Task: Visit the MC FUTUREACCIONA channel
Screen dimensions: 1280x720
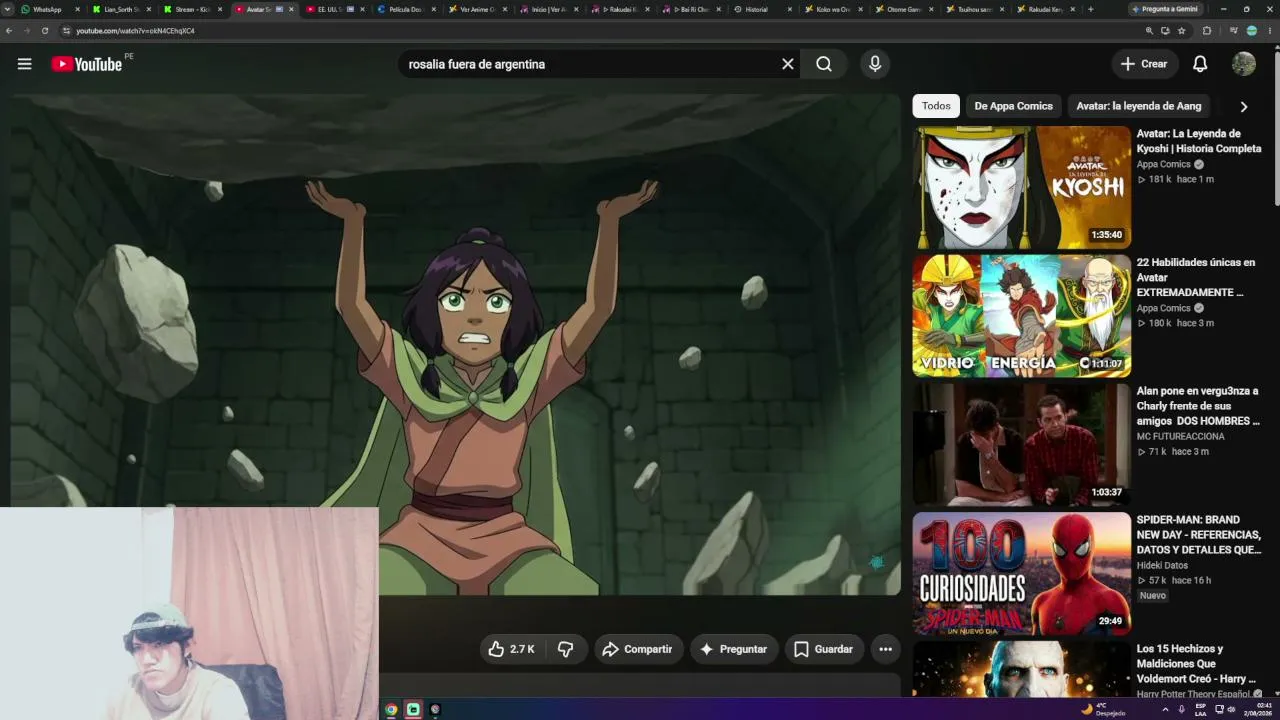Action: [x=1180, y=436]
